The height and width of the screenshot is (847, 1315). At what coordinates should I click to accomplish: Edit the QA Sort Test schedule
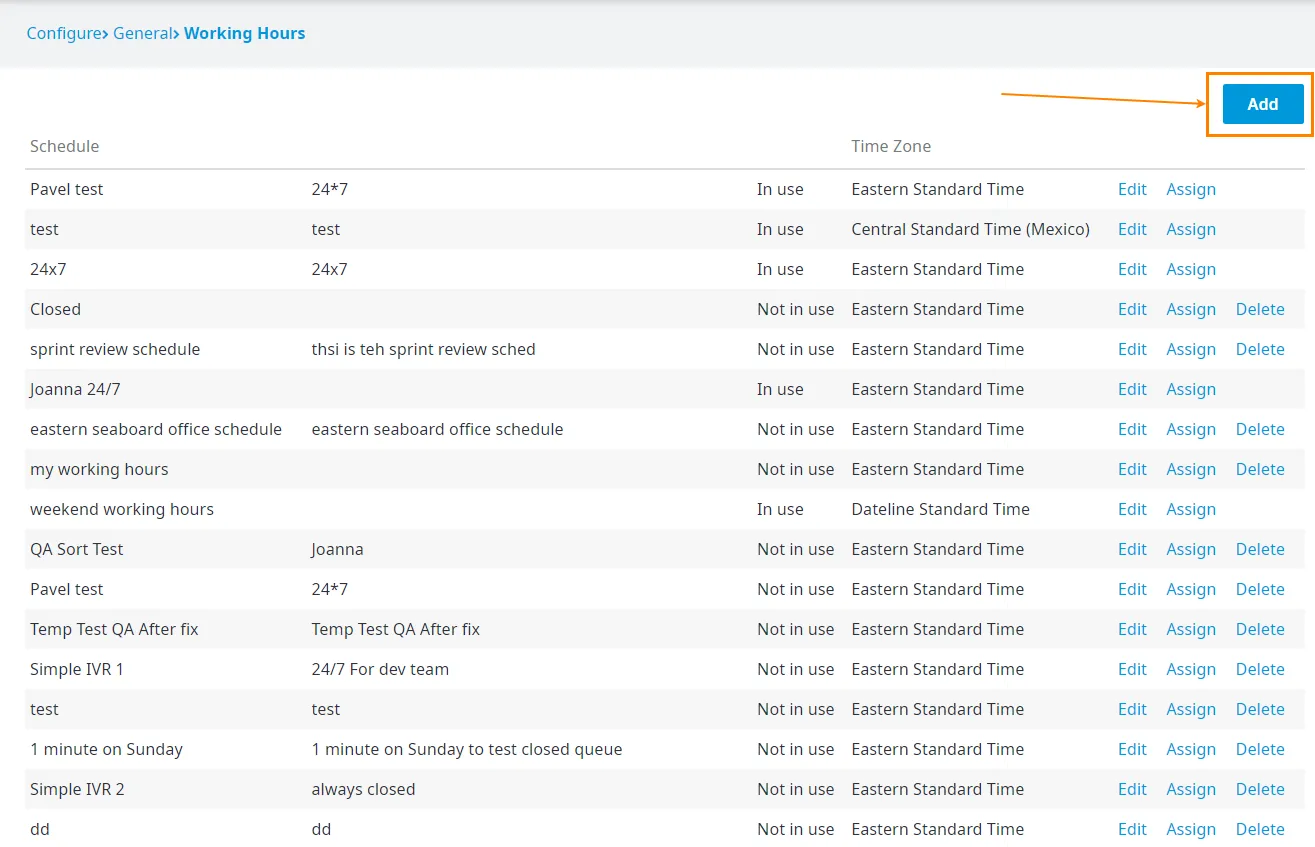coord(1132,549)
